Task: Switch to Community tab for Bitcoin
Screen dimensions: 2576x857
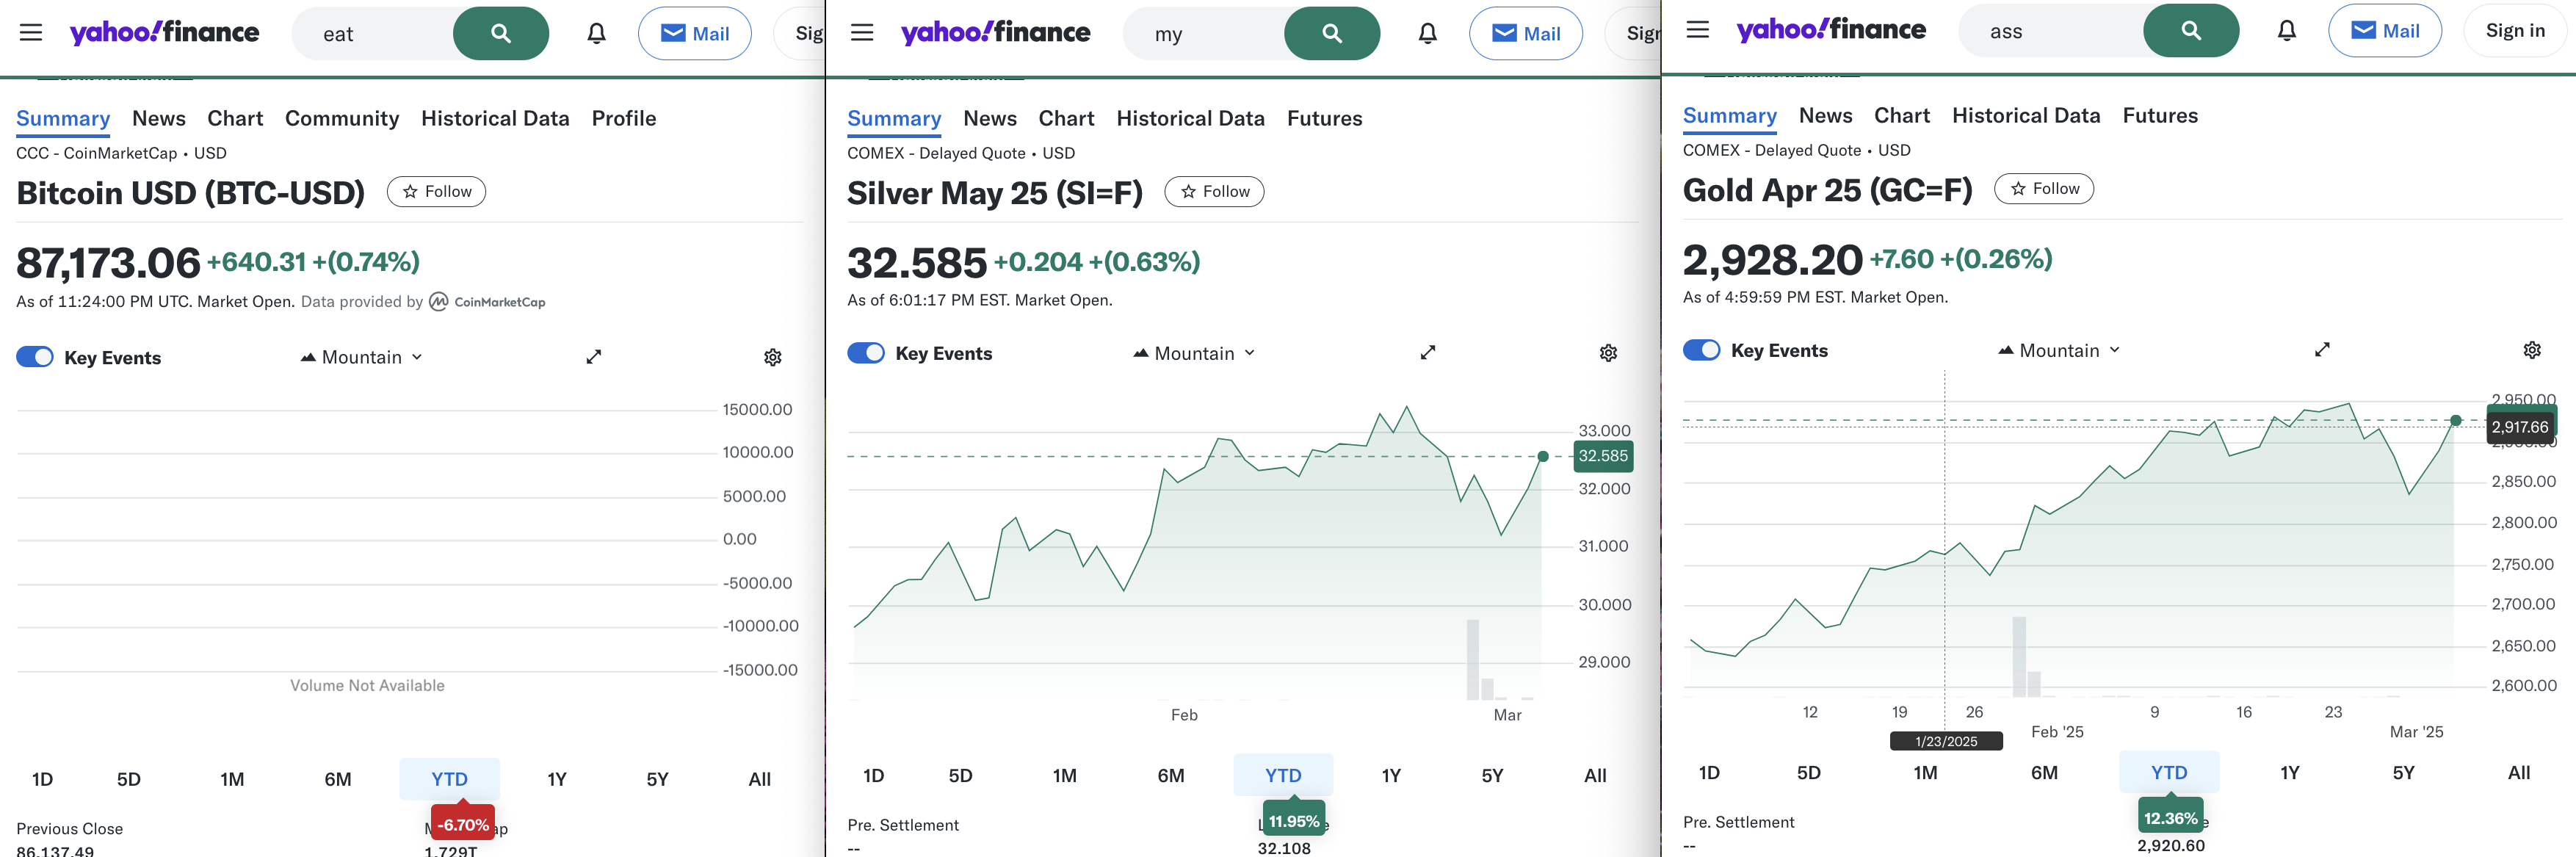Action: pos(341,118)
